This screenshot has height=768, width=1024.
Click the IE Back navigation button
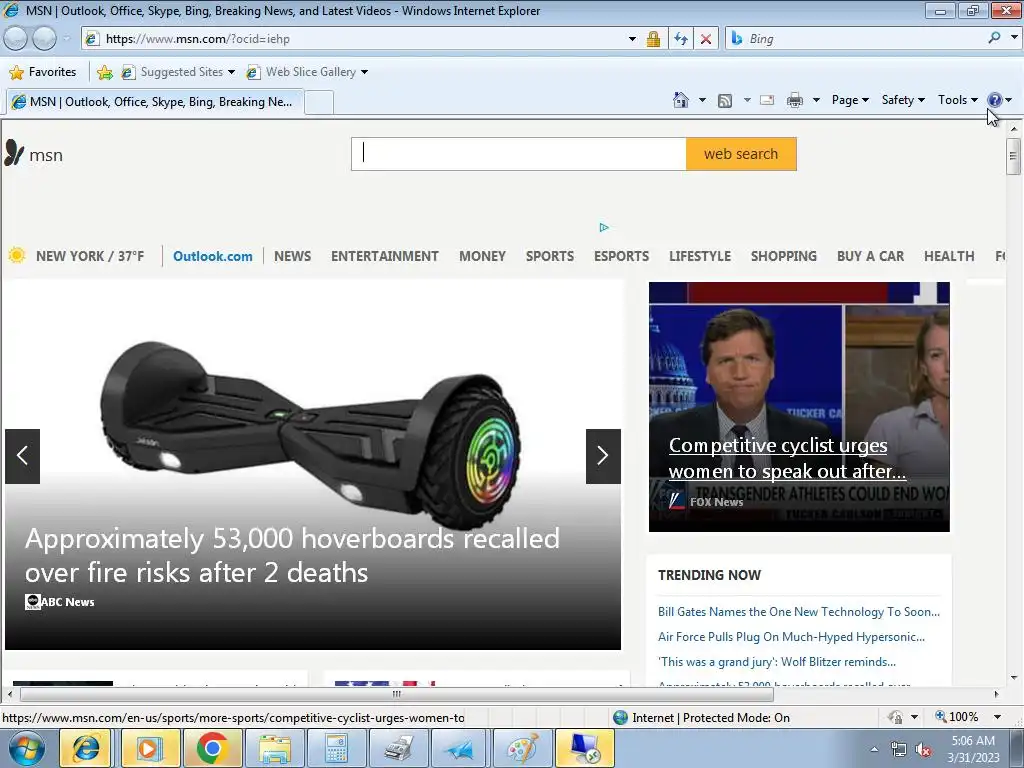pyautogui.click(x=16, y=39)
